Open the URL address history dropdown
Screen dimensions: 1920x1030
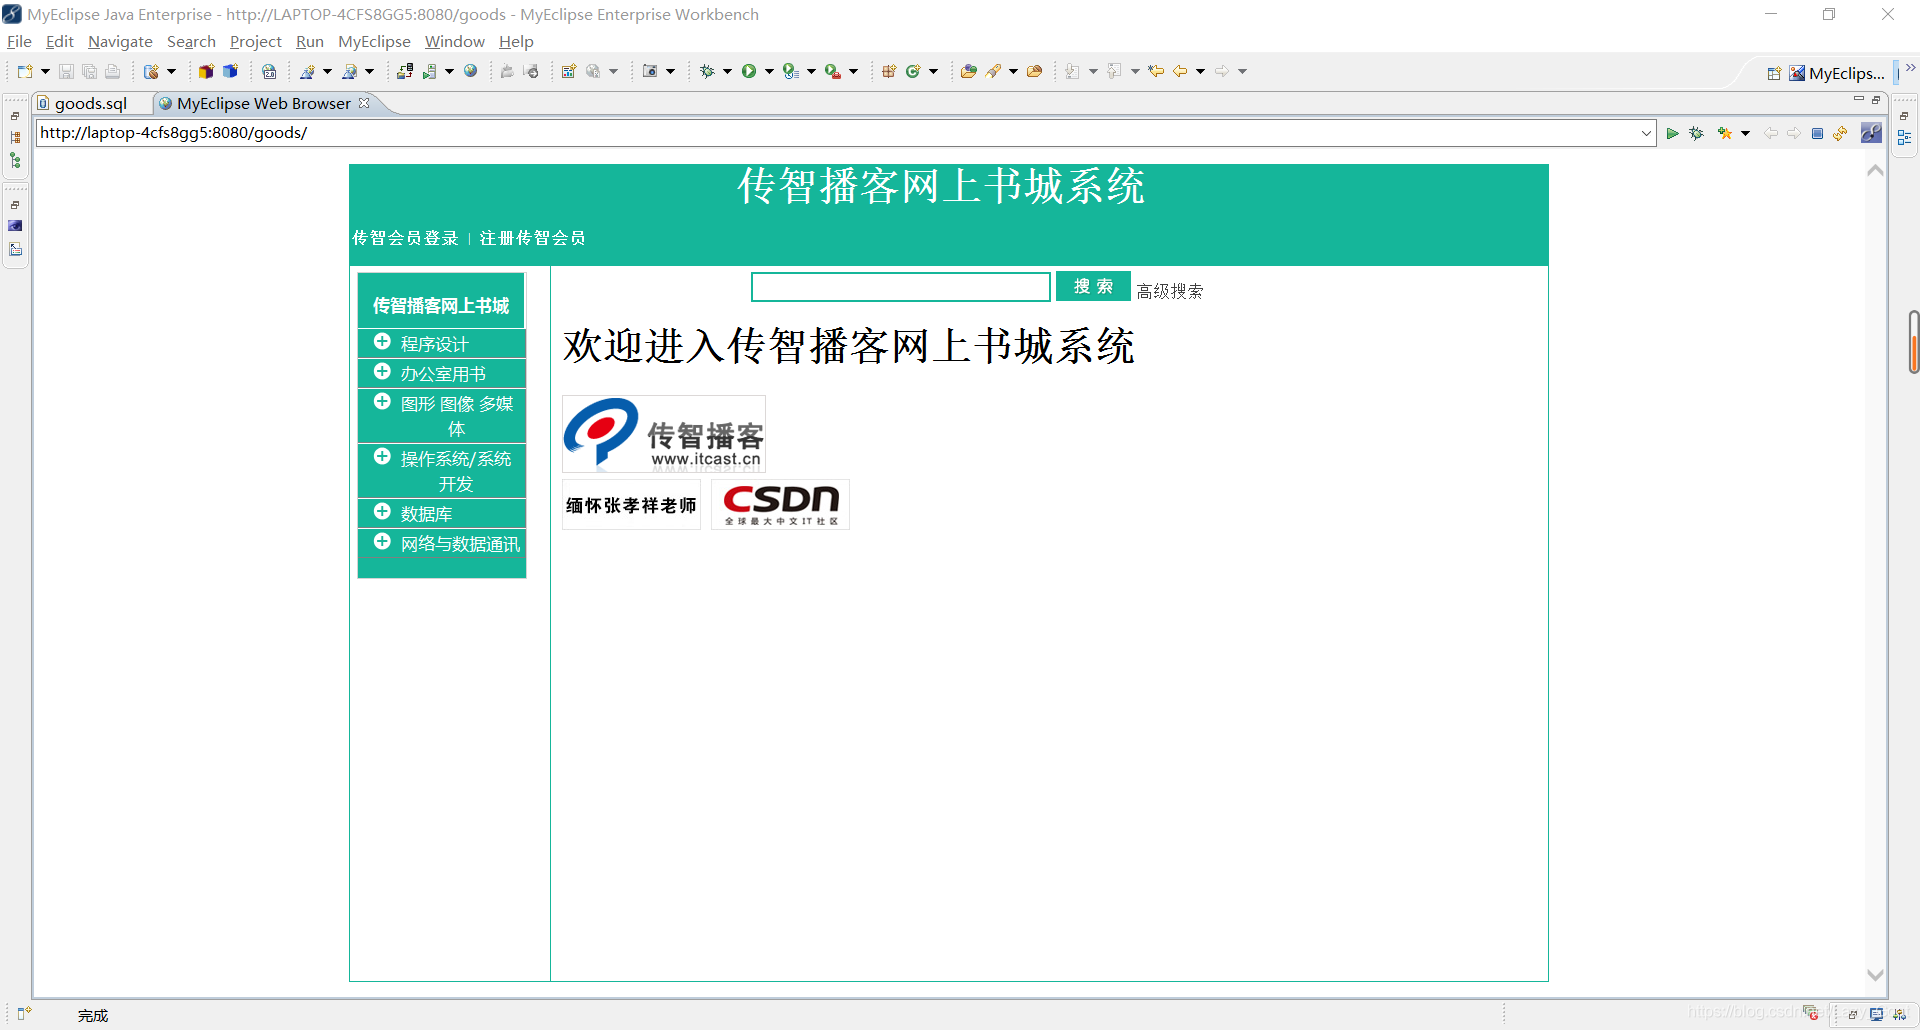coord(1646,133)
